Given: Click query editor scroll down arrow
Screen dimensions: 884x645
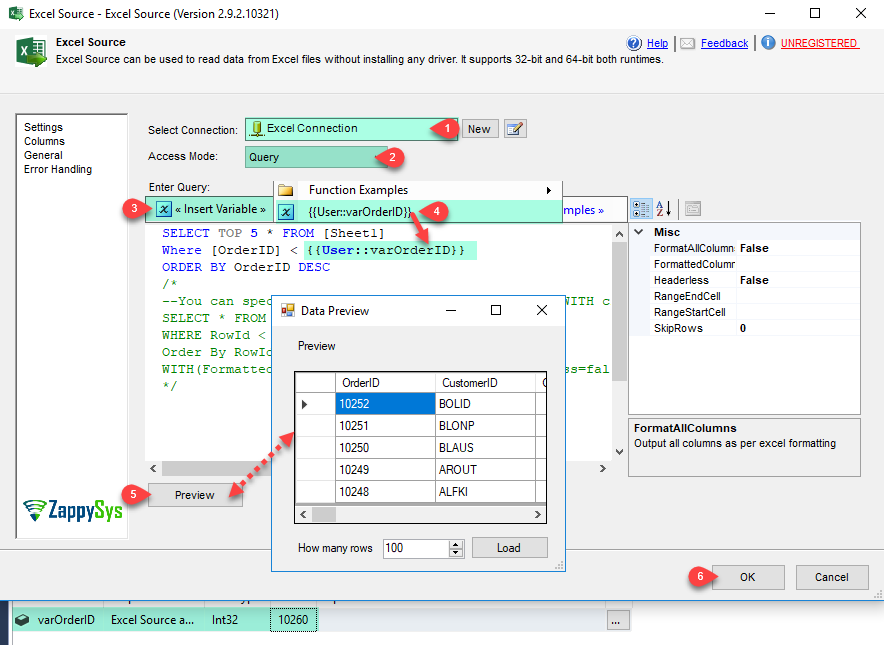Looking at the screenshot, I should (619, 452).
